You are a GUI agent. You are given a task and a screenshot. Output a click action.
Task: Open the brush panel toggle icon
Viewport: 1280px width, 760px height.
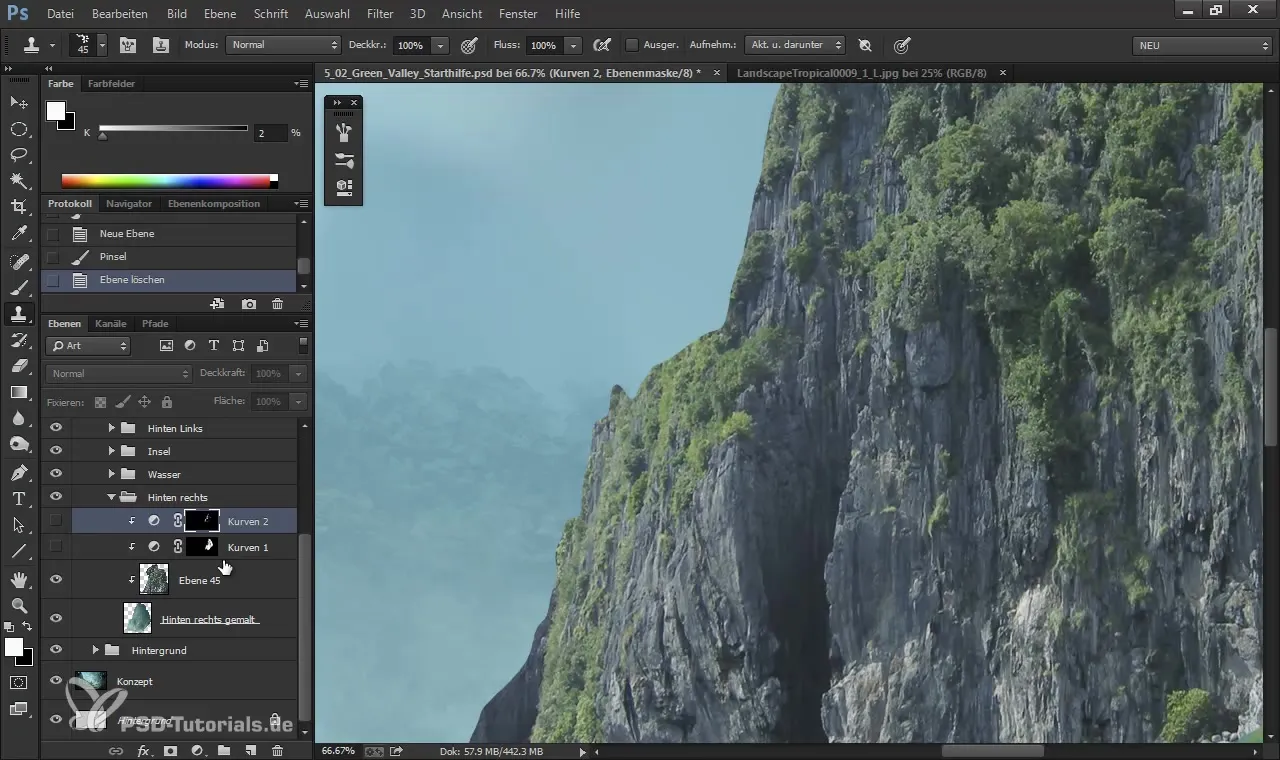click(130, 45)
